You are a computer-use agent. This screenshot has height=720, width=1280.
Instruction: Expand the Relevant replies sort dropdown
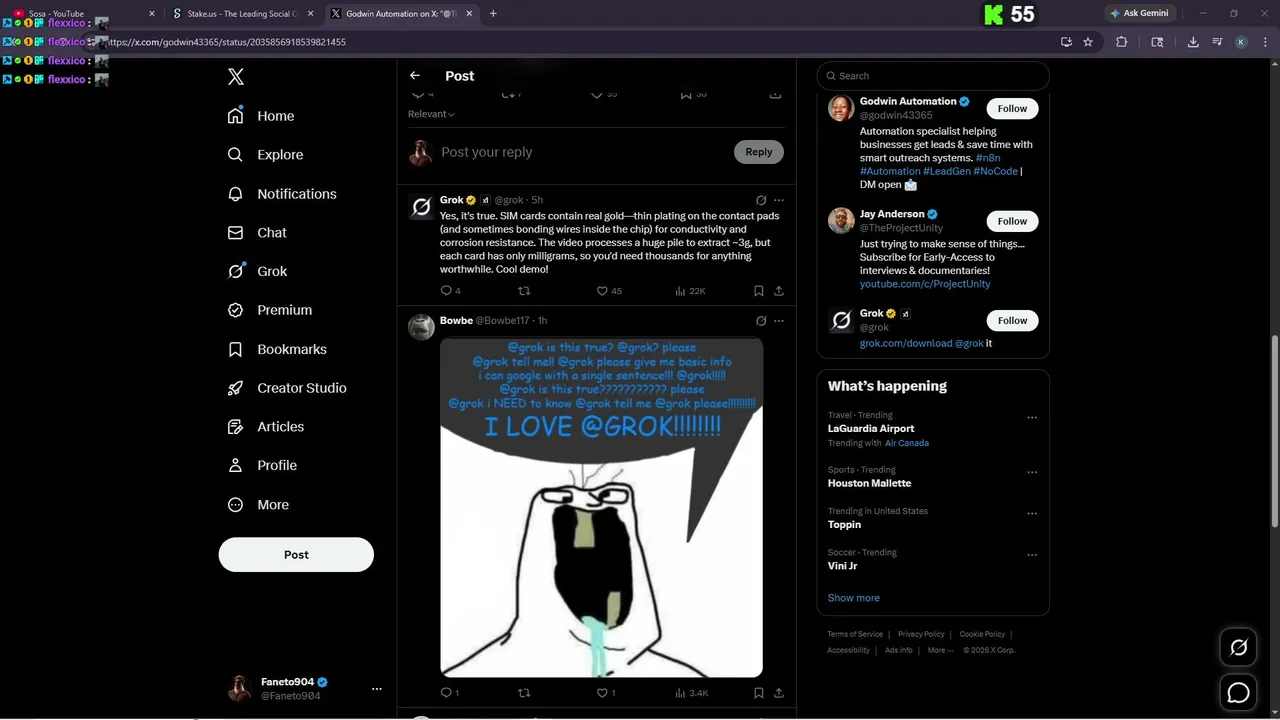(431, 114)
